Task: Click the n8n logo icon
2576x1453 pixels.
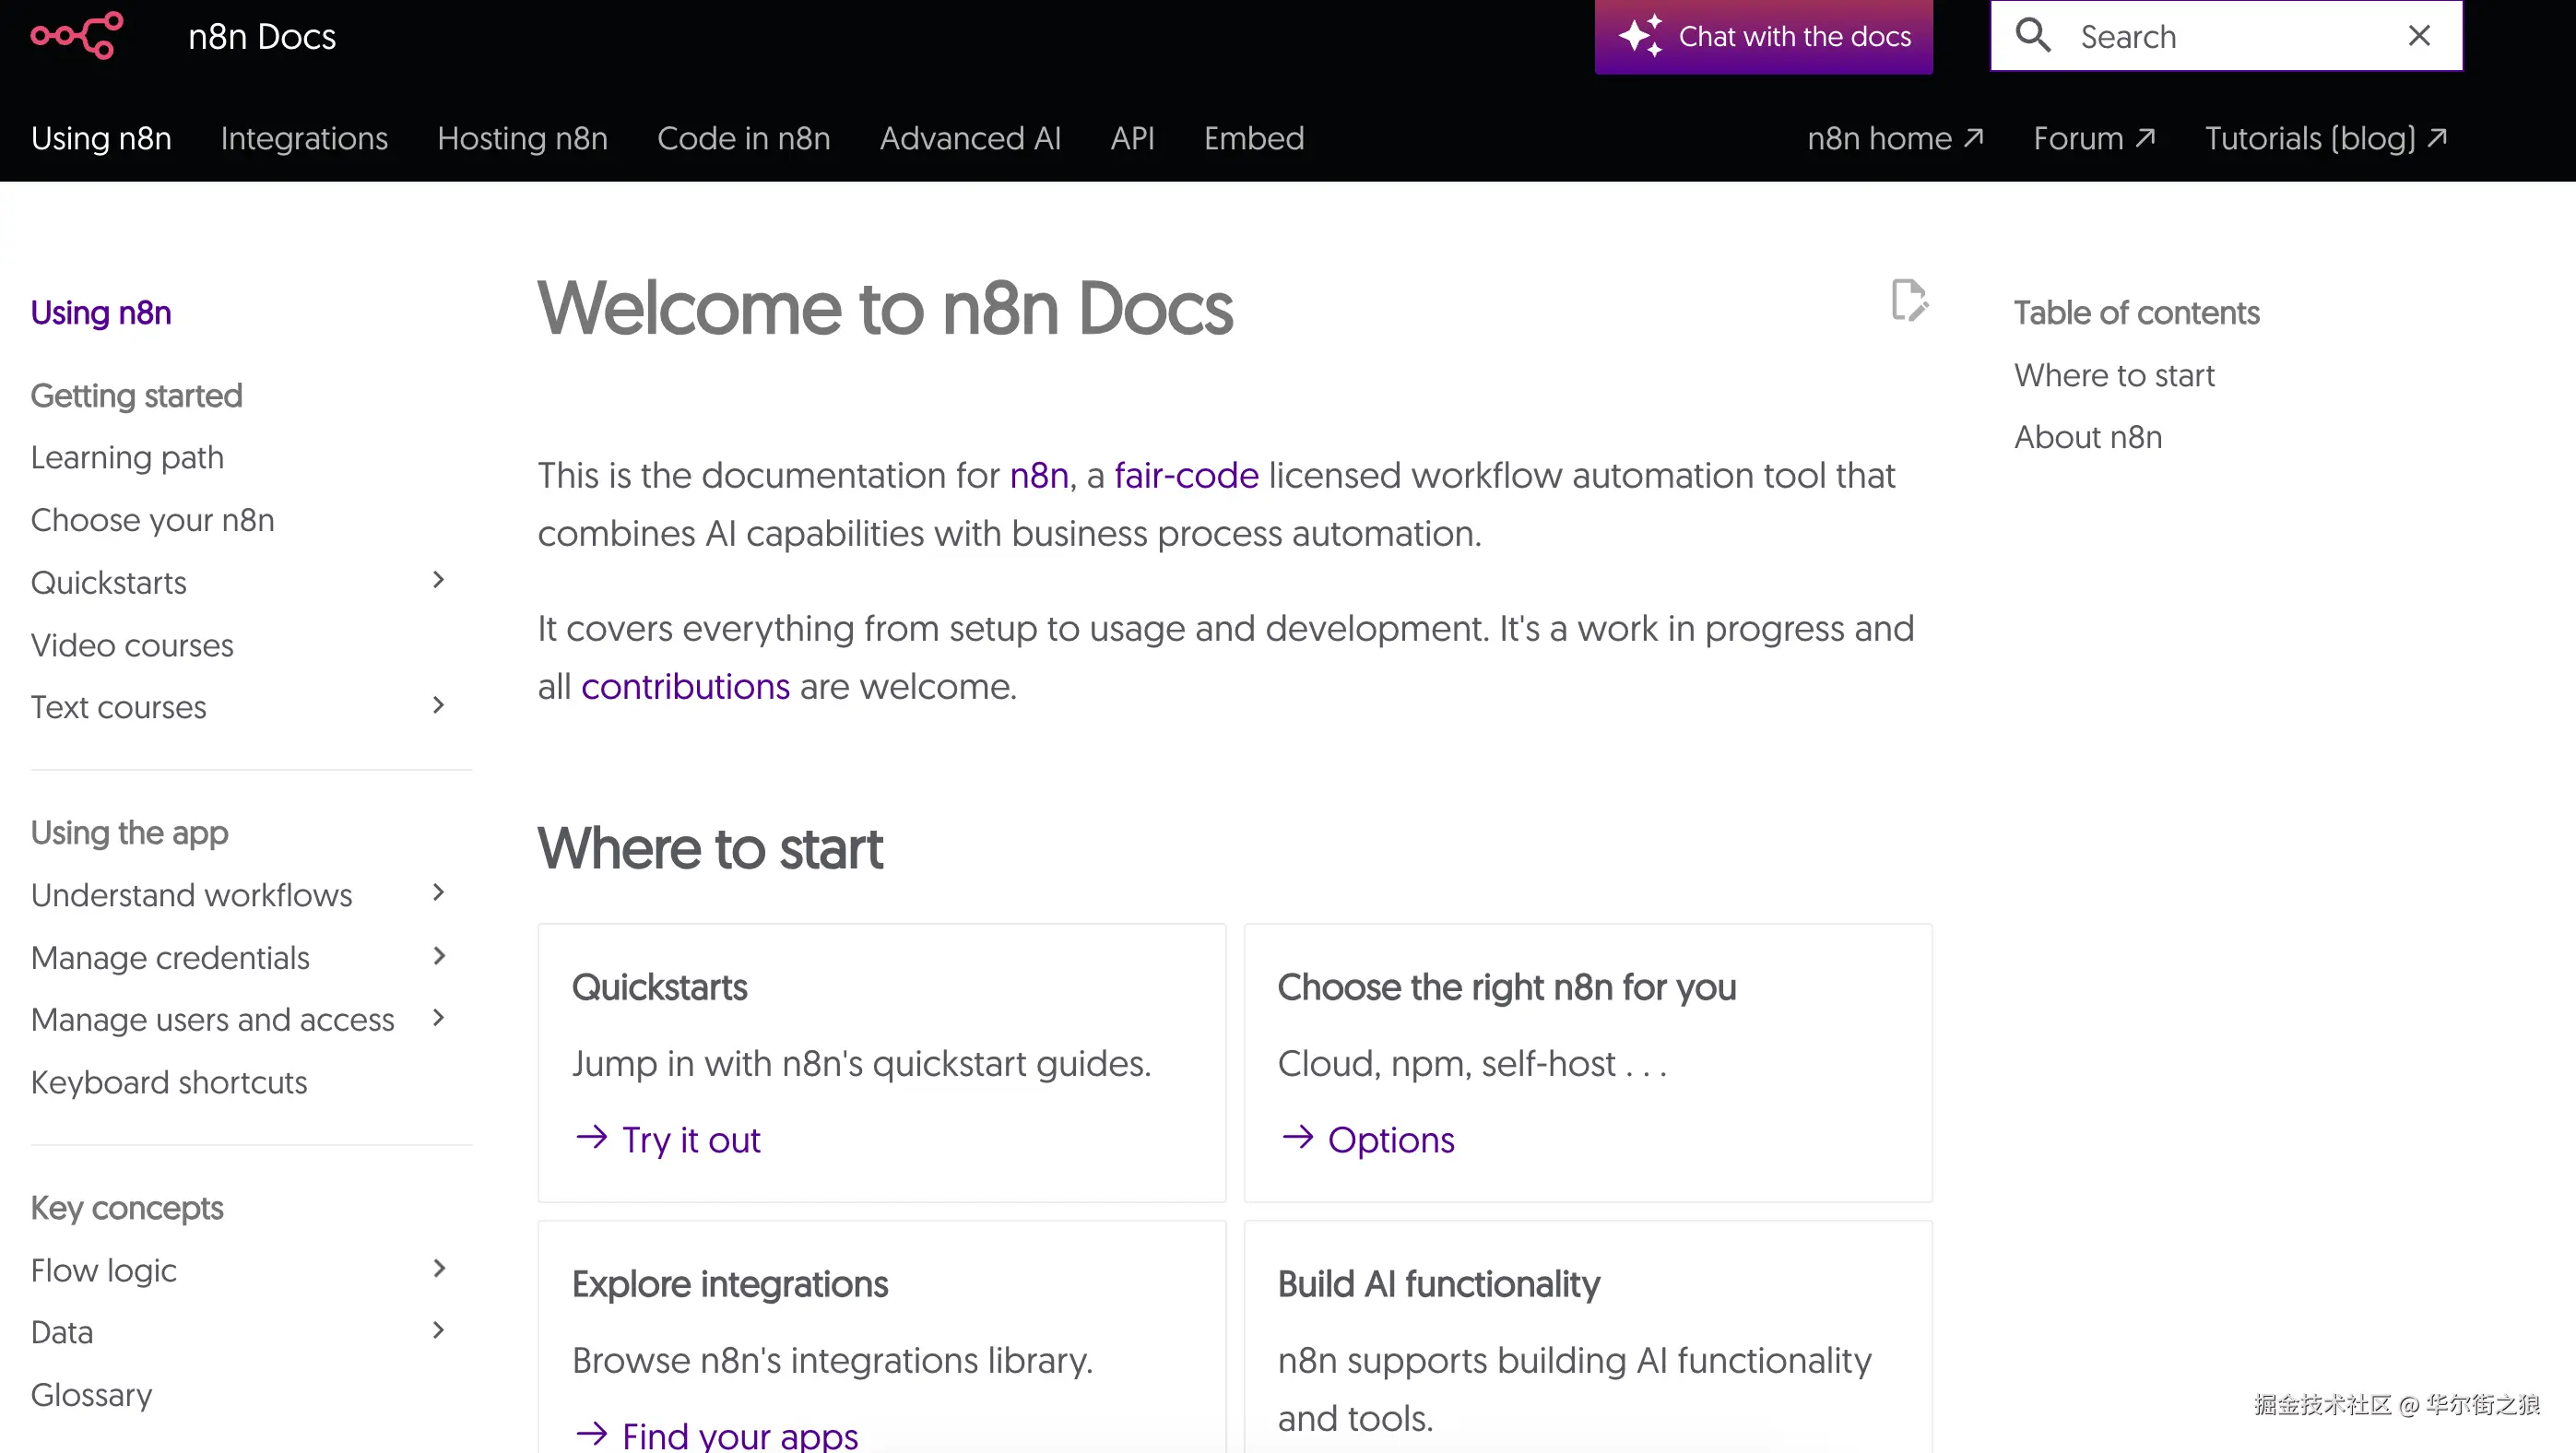Action: [x=77, y=36]
